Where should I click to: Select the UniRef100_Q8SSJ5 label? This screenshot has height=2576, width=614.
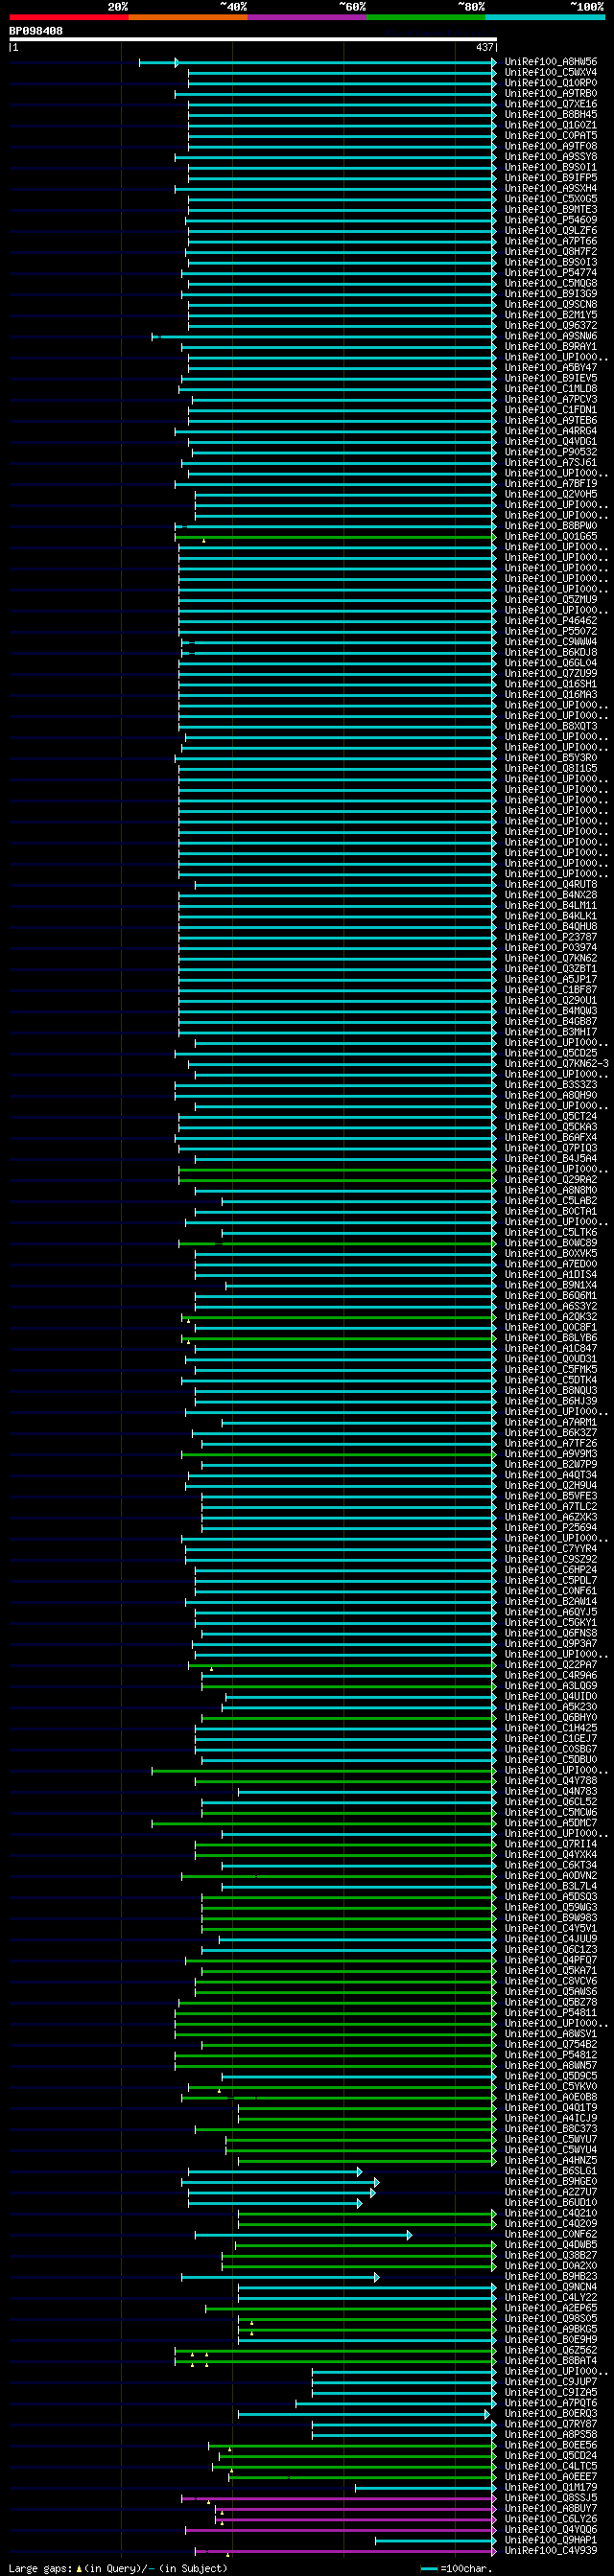click(551, 2498)
